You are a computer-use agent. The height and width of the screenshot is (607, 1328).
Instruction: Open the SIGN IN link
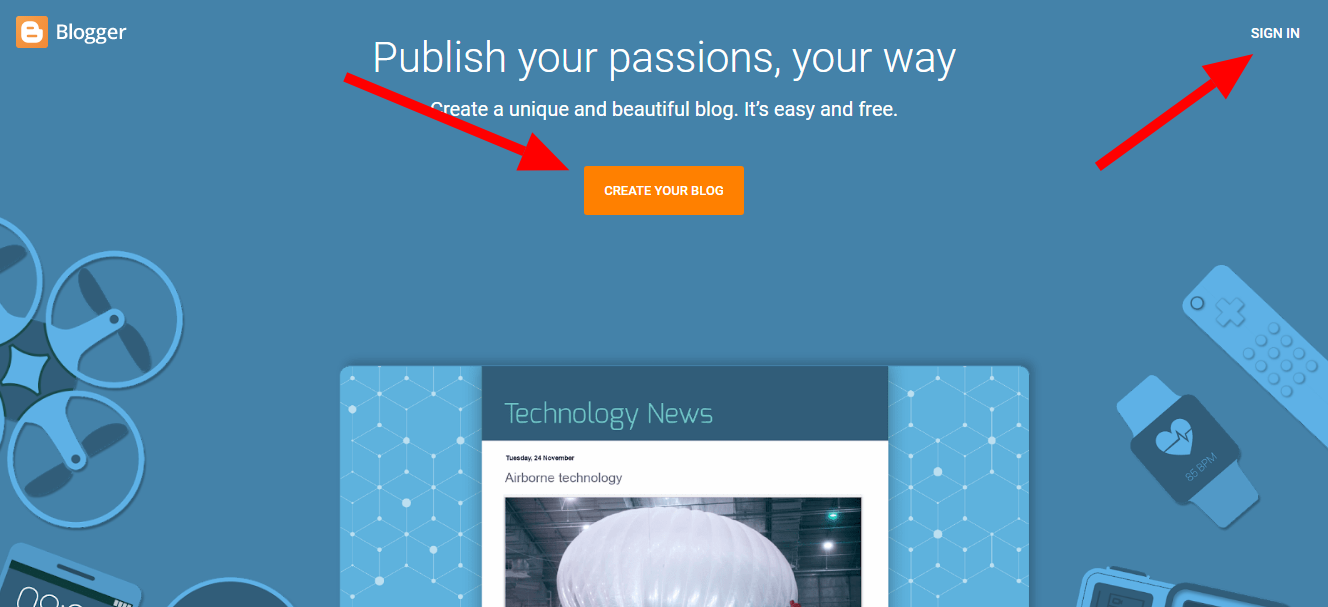pyautogui.click(x=1275, y=33)
